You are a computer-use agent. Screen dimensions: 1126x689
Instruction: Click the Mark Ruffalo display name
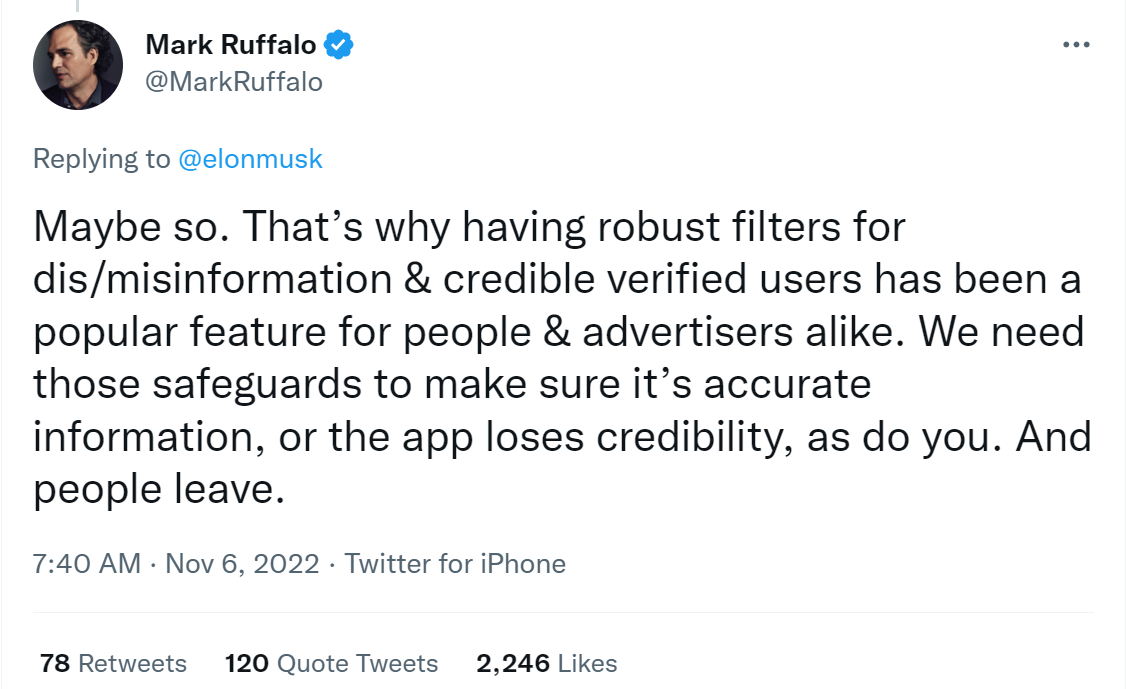pyautogui.click(x=231, y=45)
